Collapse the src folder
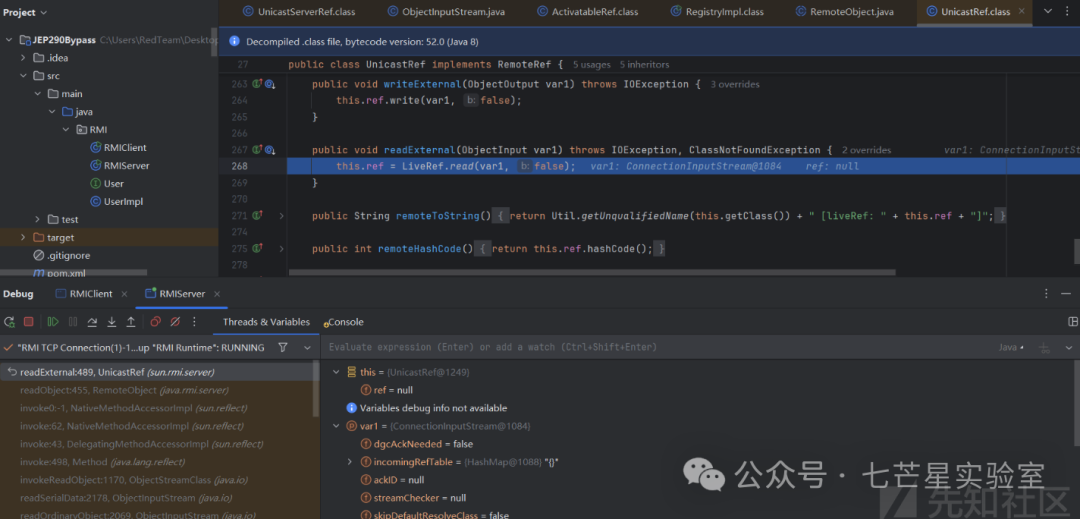The image size is (1080, 519). tap(23, 76)
